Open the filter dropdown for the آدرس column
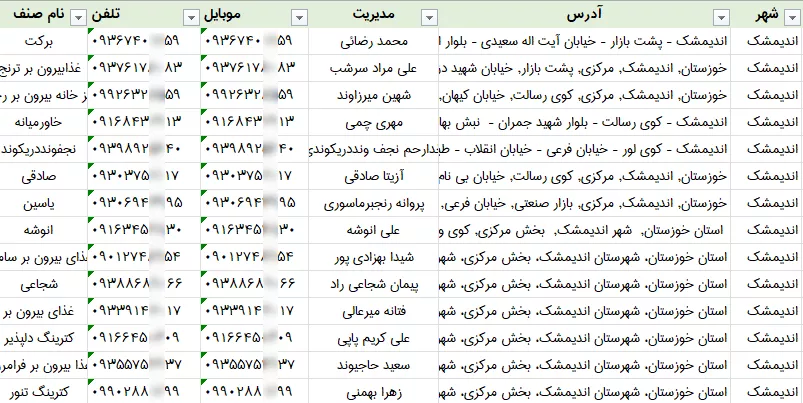 [721, 18]
